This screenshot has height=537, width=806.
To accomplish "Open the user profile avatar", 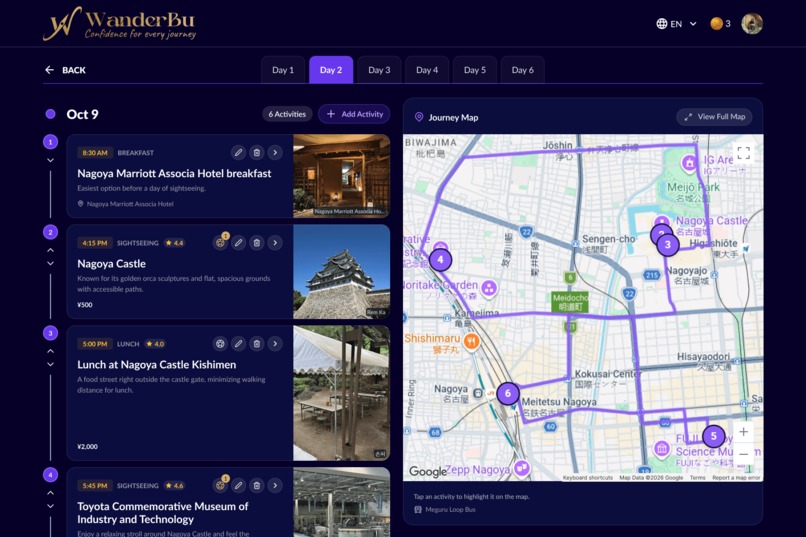I will pos(752,24).
